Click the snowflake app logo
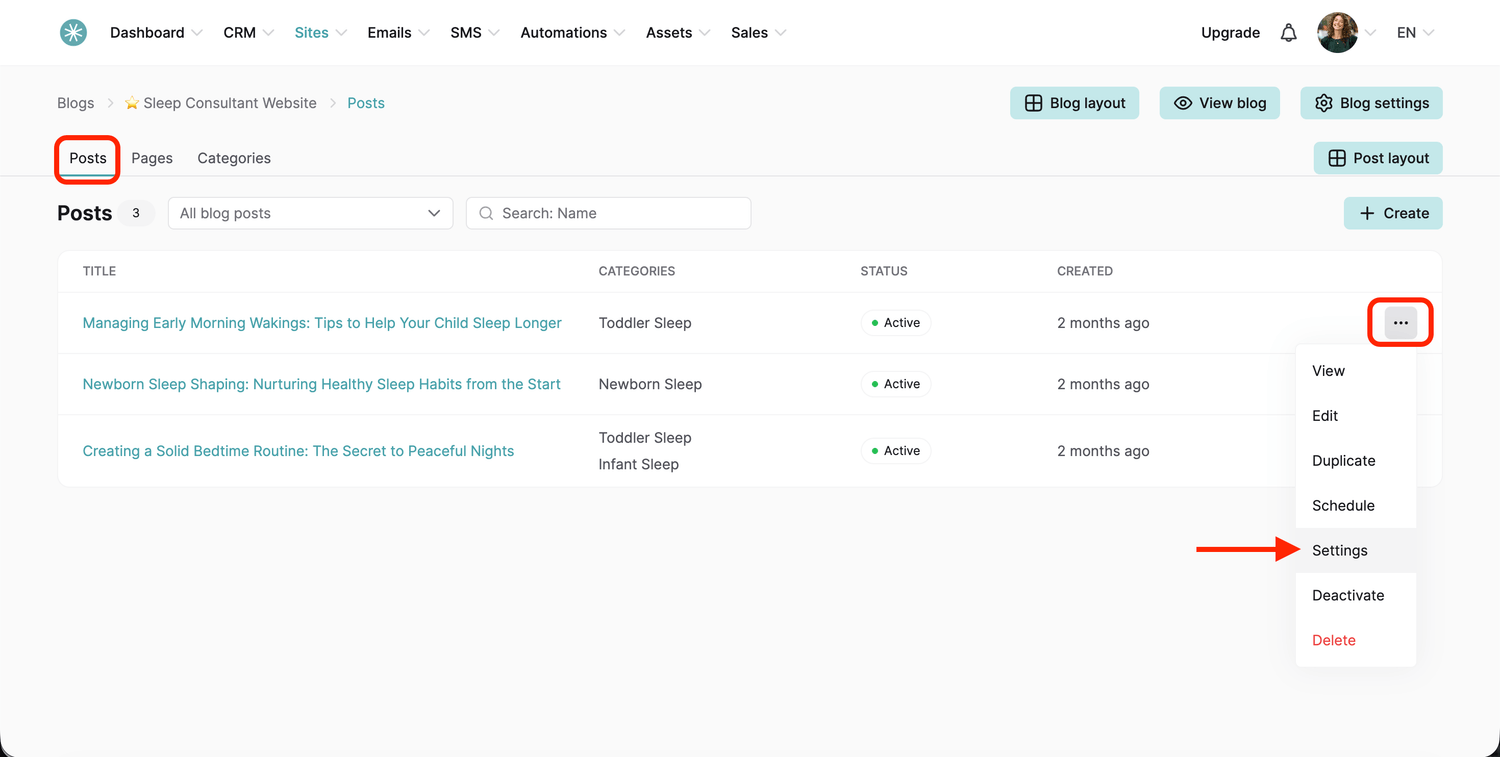This screenshot has width=1500, height=757. coord(73,33)
